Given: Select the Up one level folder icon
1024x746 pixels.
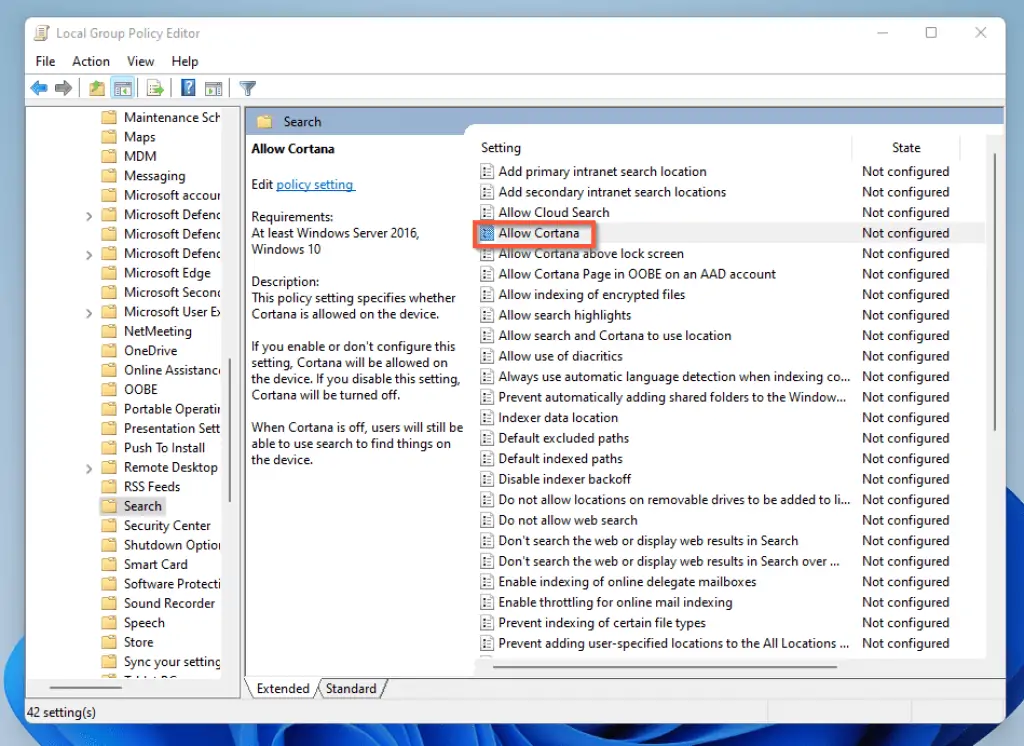Looking at the screenshot, I should (96, 88).
